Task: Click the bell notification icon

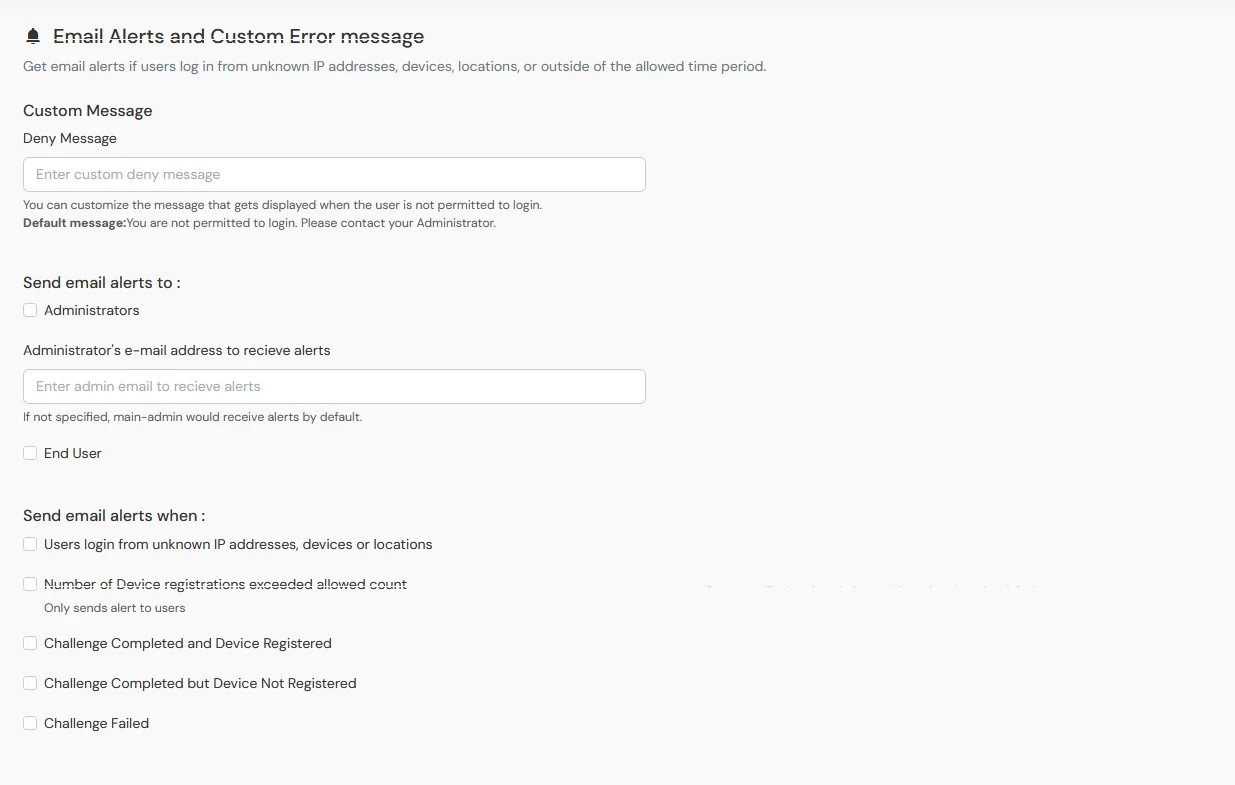Action: pos(33,34)
